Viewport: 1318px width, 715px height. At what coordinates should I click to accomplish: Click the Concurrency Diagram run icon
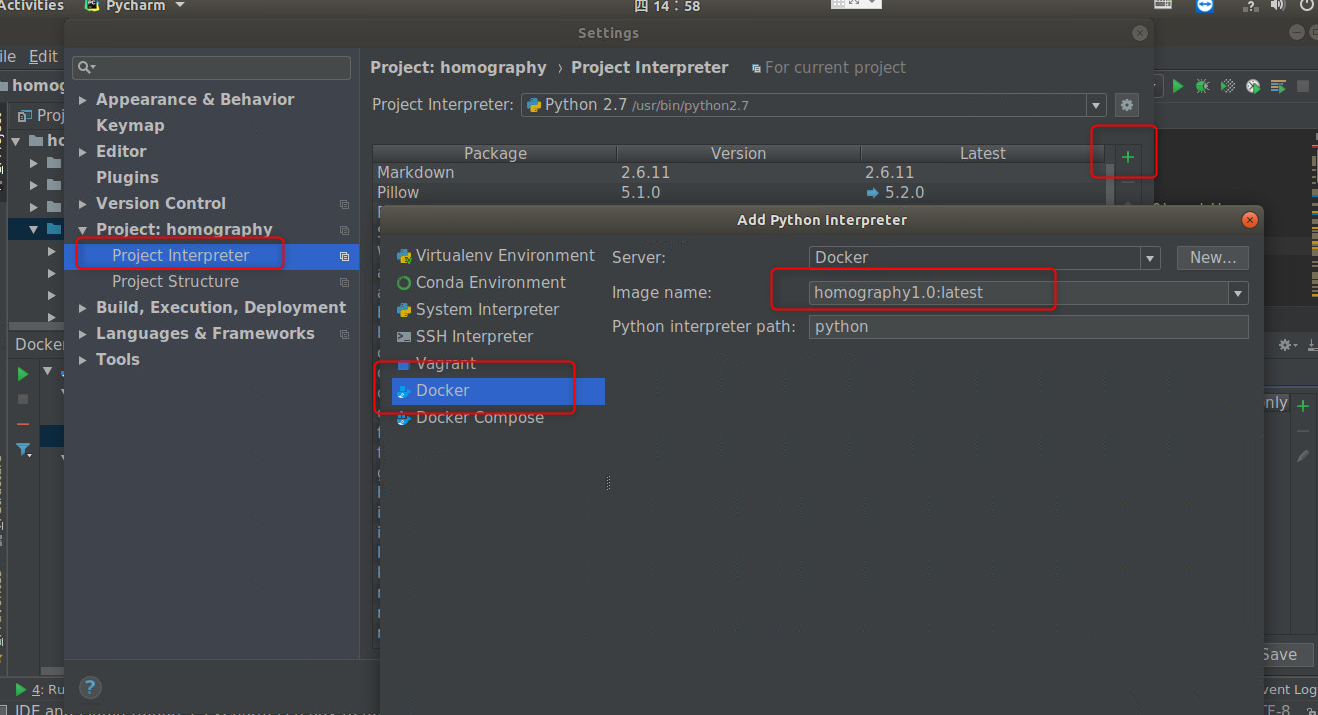click(x=1278, y=87)
